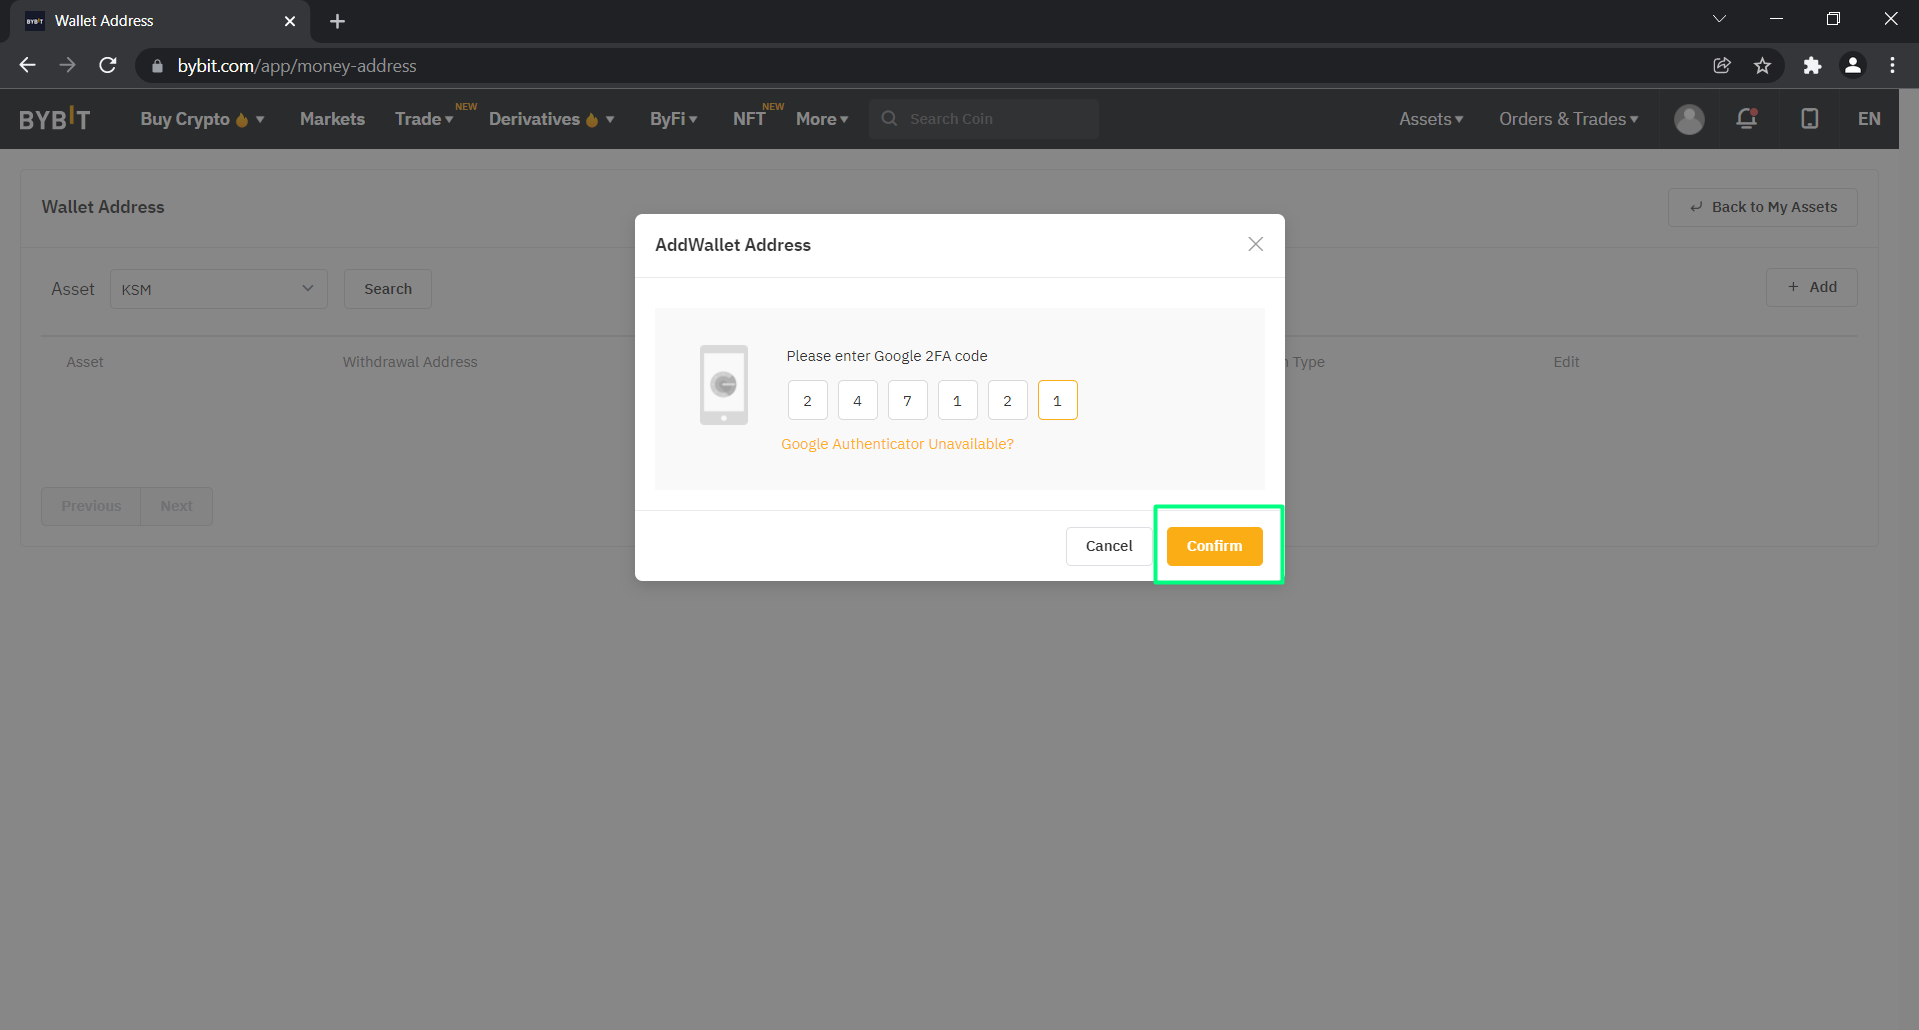The height and width of the screenshot is (1030, 1919).
Task: Click the notification bell icon
Action: coord(1747,119)
